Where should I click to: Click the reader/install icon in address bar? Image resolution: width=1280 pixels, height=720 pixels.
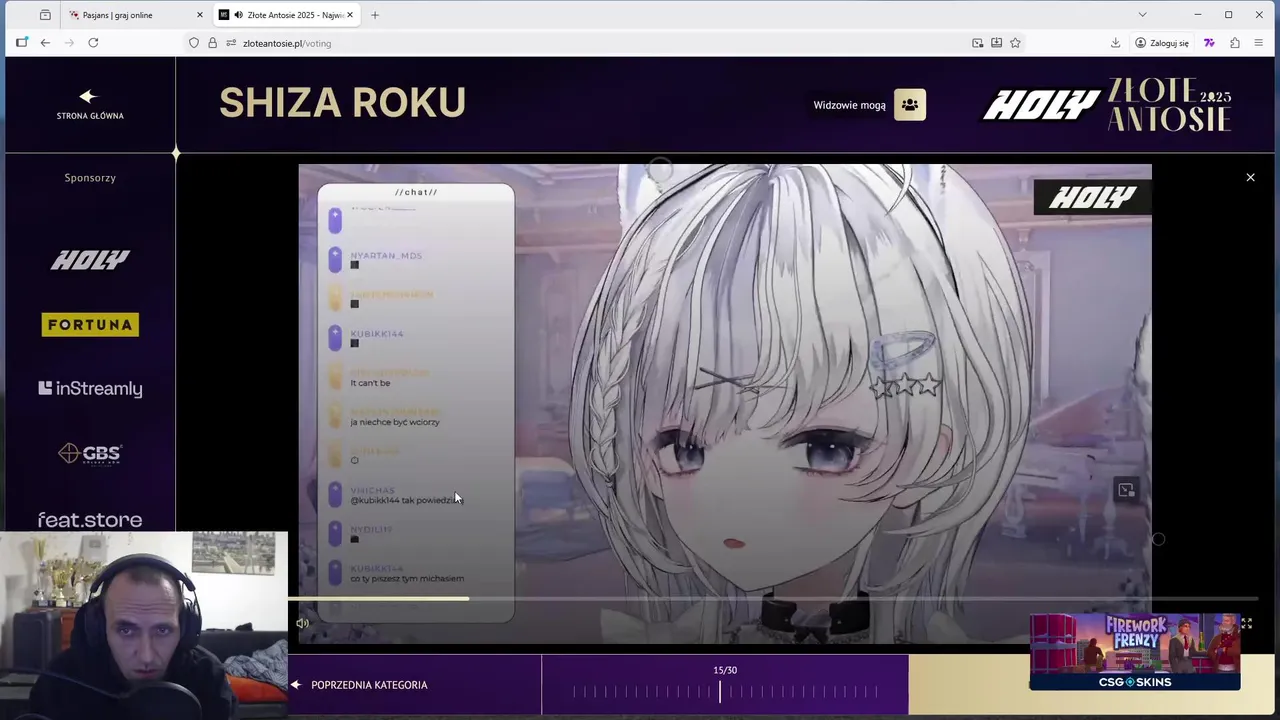996,43
